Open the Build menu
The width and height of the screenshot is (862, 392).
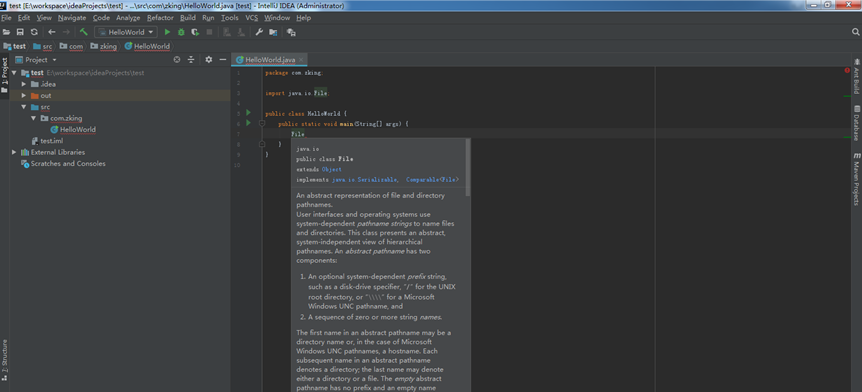click(x=187, y=18)
